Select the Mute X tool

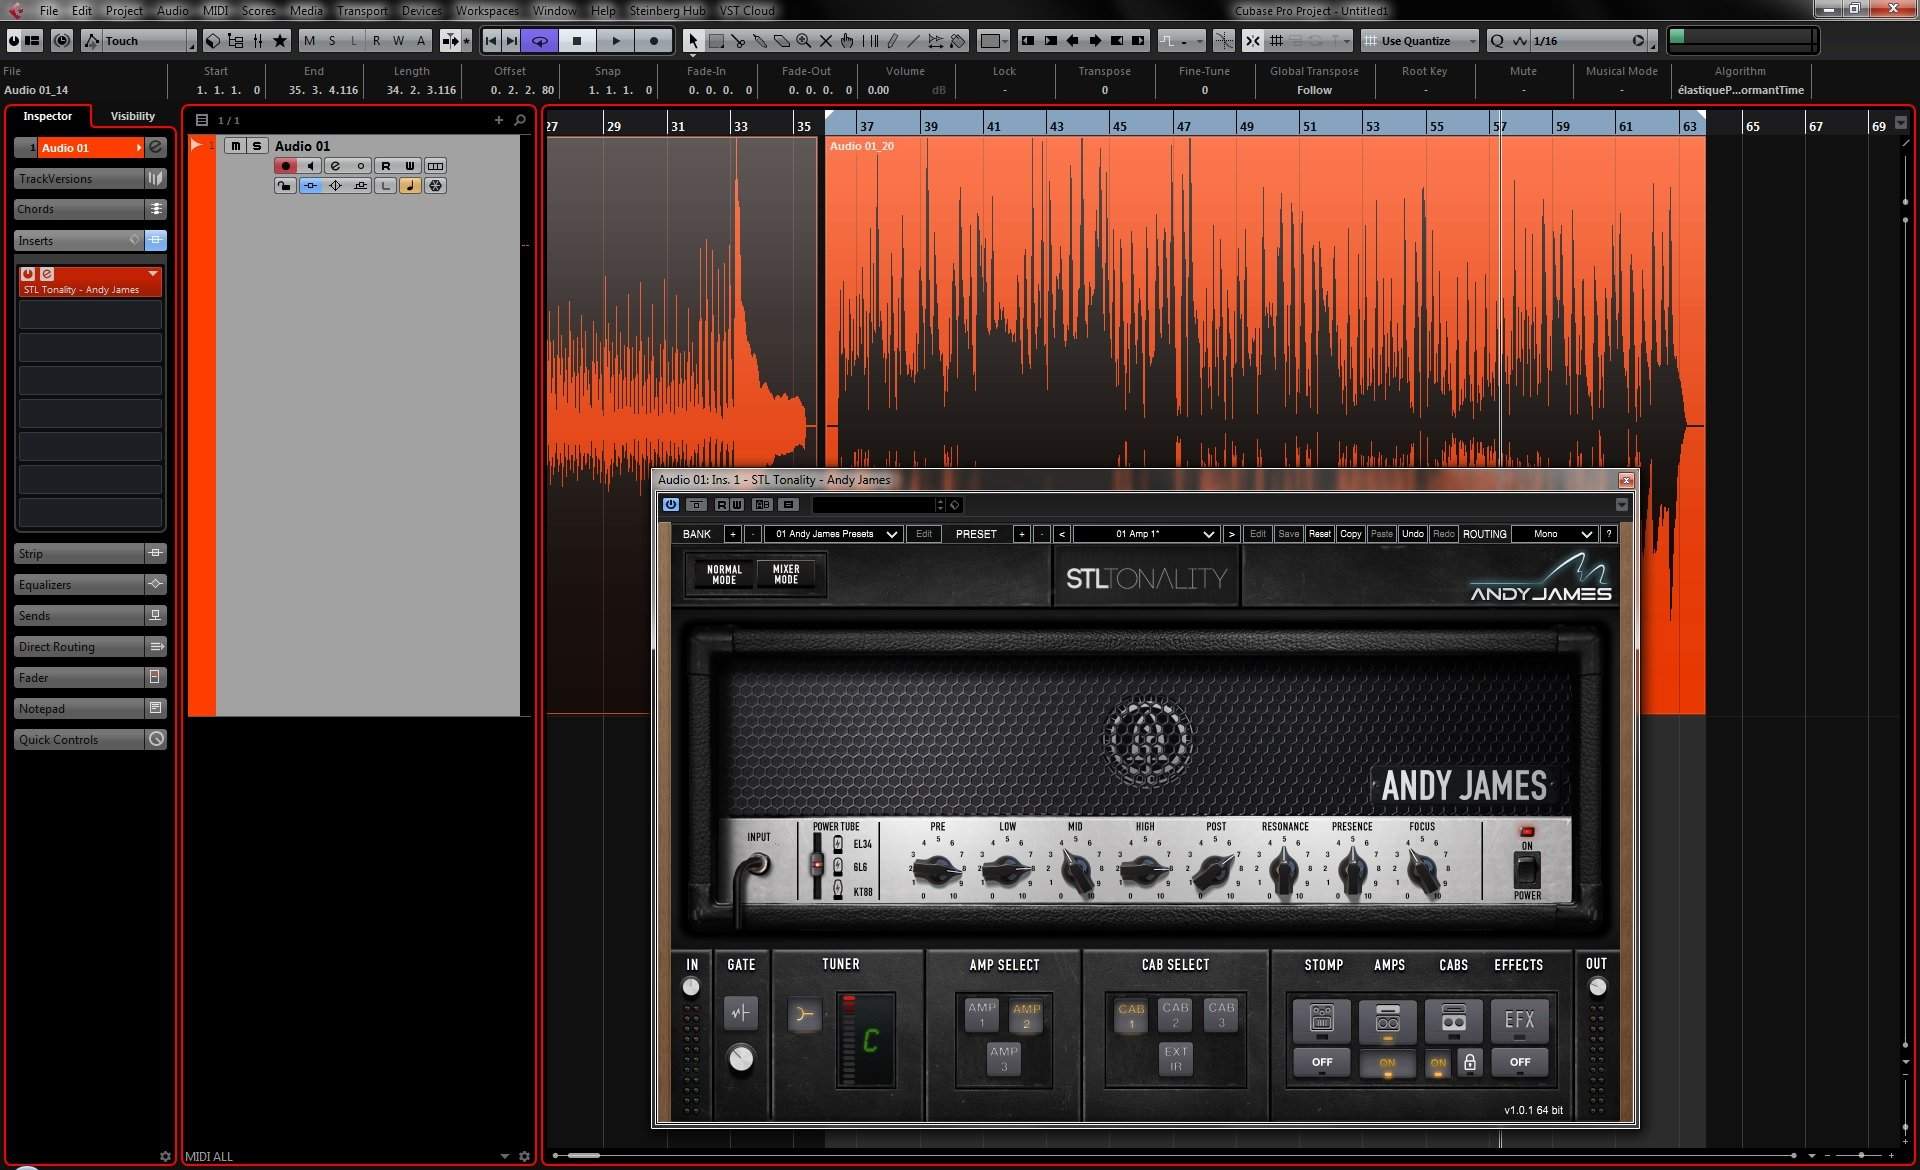coord(826,41)
